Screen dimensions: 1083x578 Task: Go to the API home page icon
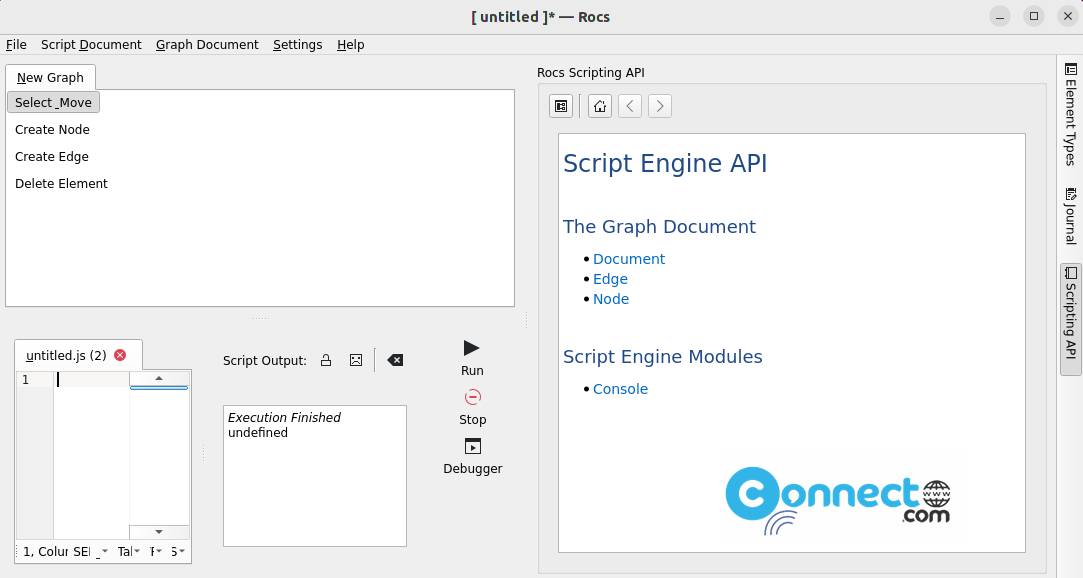click(600, 106)
